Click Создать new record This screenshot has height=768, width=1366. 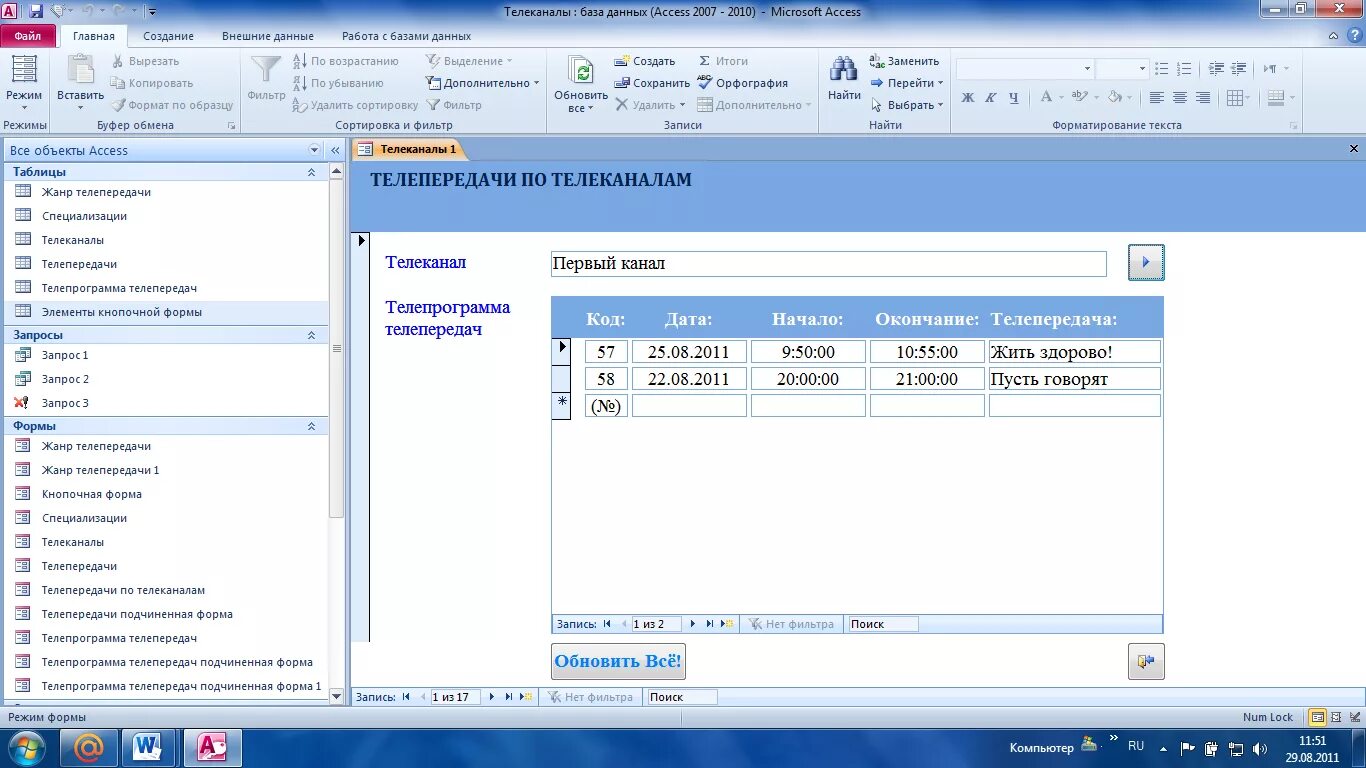click(645, 61)
